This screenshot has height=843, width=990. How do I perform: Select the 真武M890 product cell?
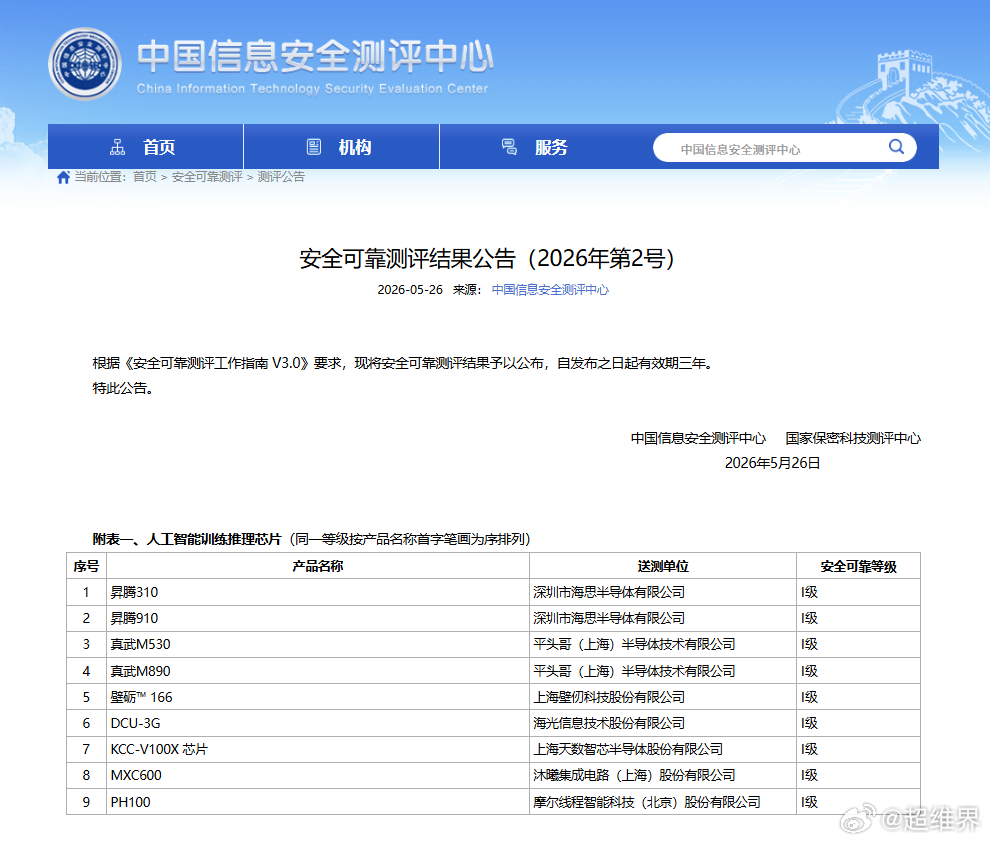(x=318, y=671)
